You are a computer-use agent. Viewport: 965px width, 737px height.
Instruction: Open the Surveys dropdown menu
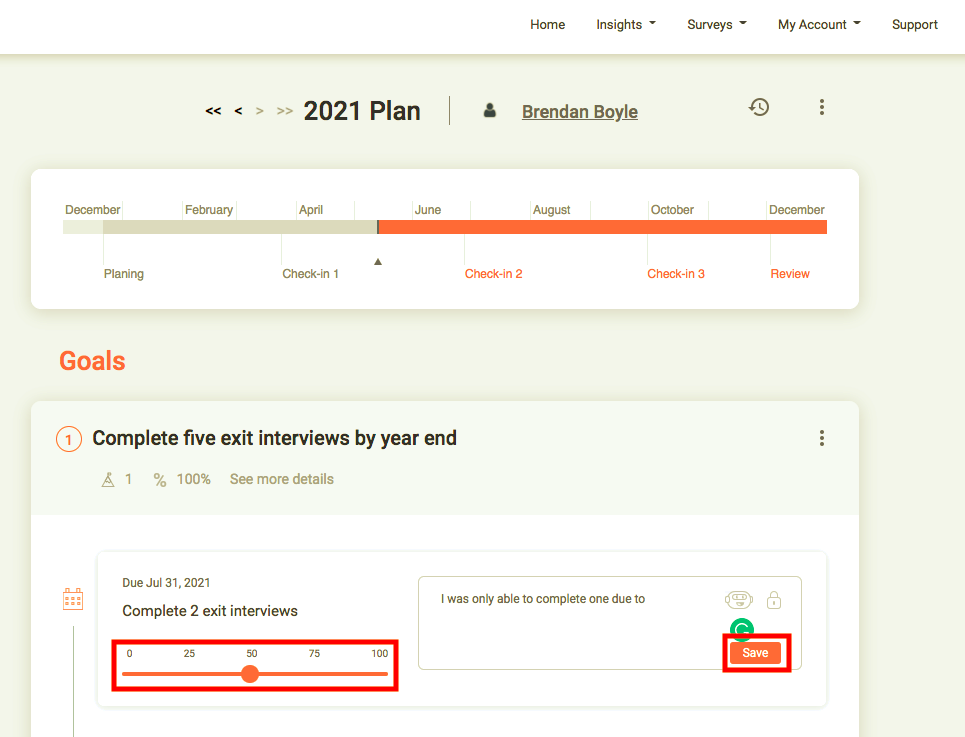716,24
